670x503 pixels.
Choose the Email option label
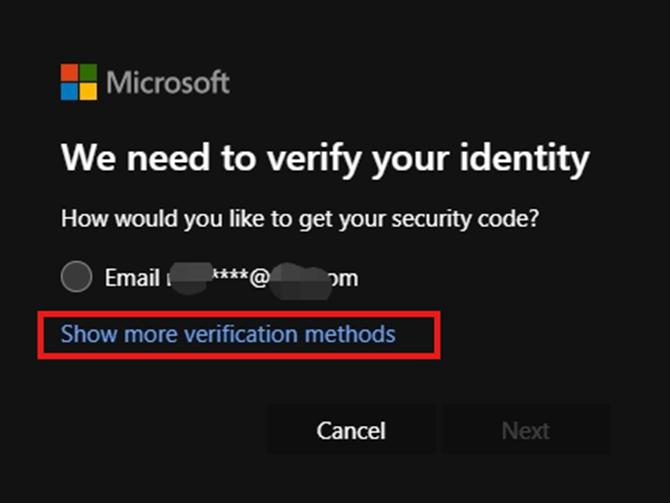pyautogui.click(x=132, y=278)
